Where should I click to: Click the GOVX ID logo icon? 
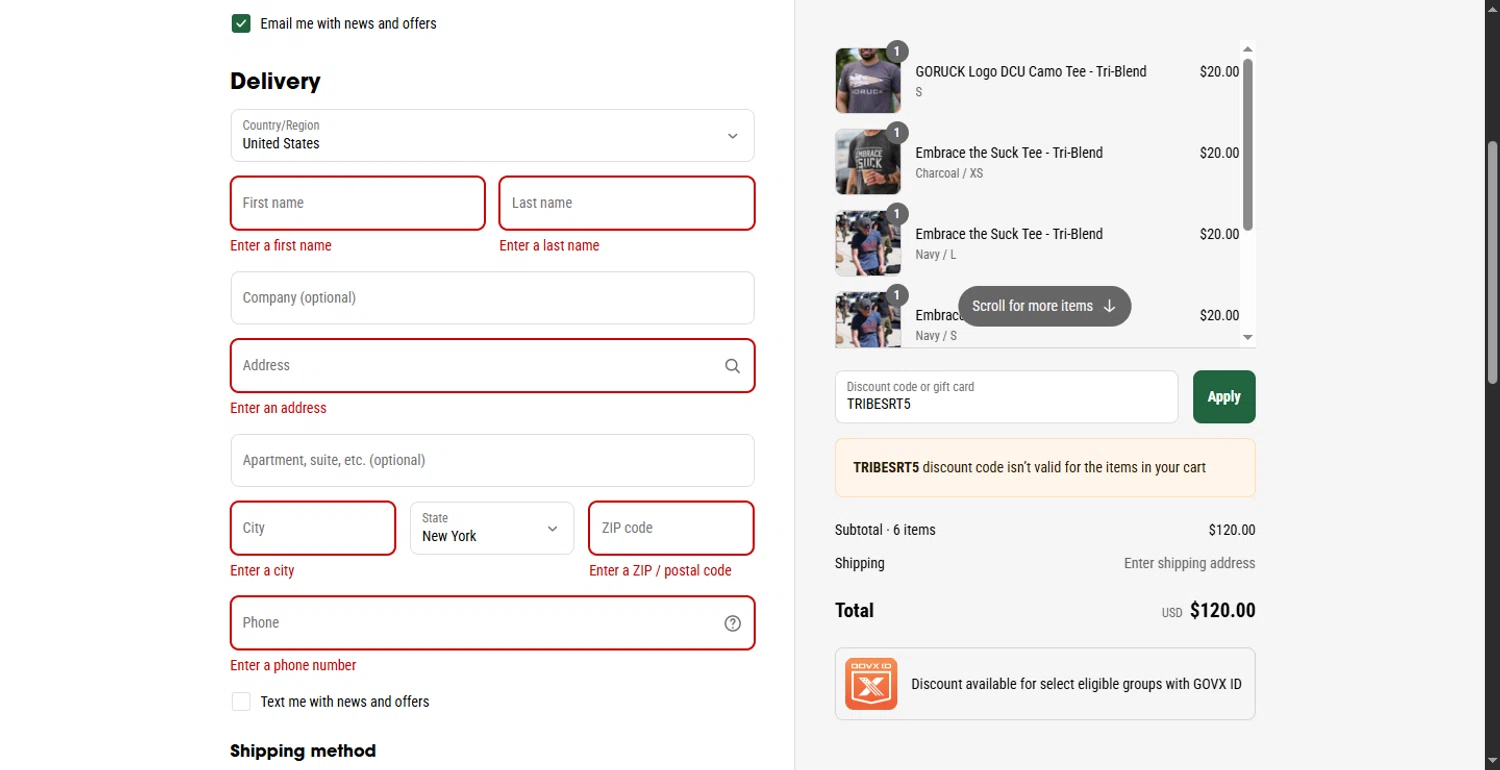(870, 684)
